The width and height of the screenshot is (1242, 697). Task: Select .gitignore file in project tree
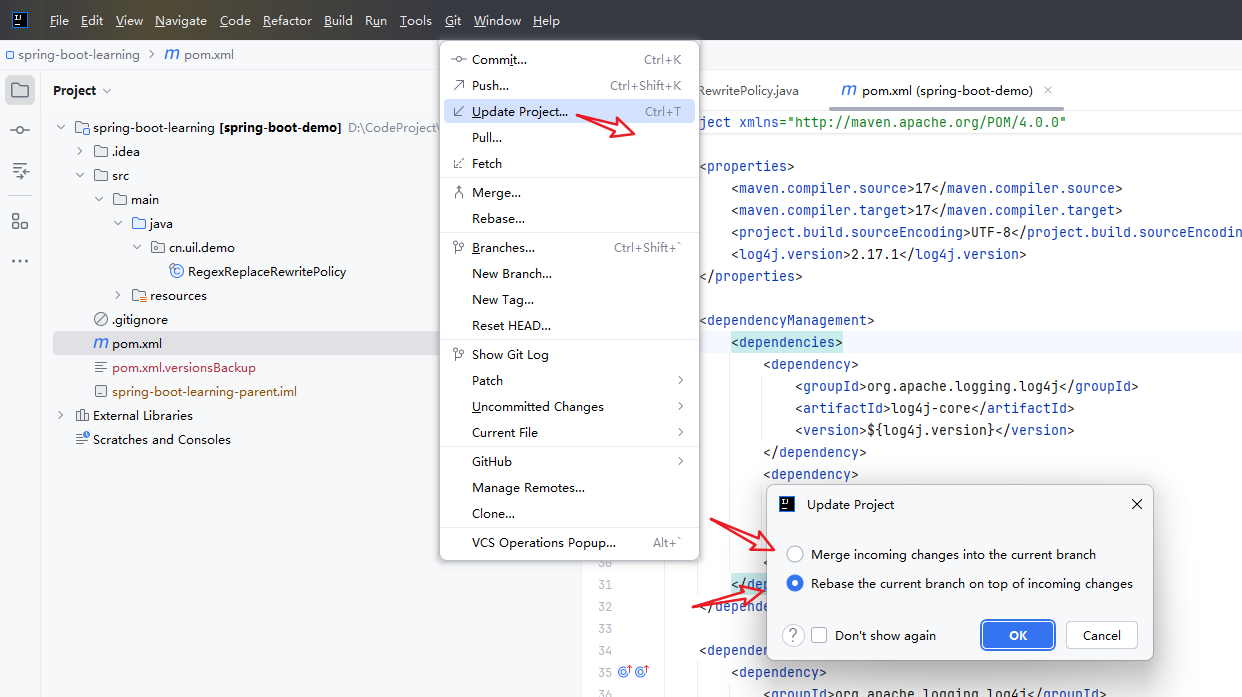(130, 320)
